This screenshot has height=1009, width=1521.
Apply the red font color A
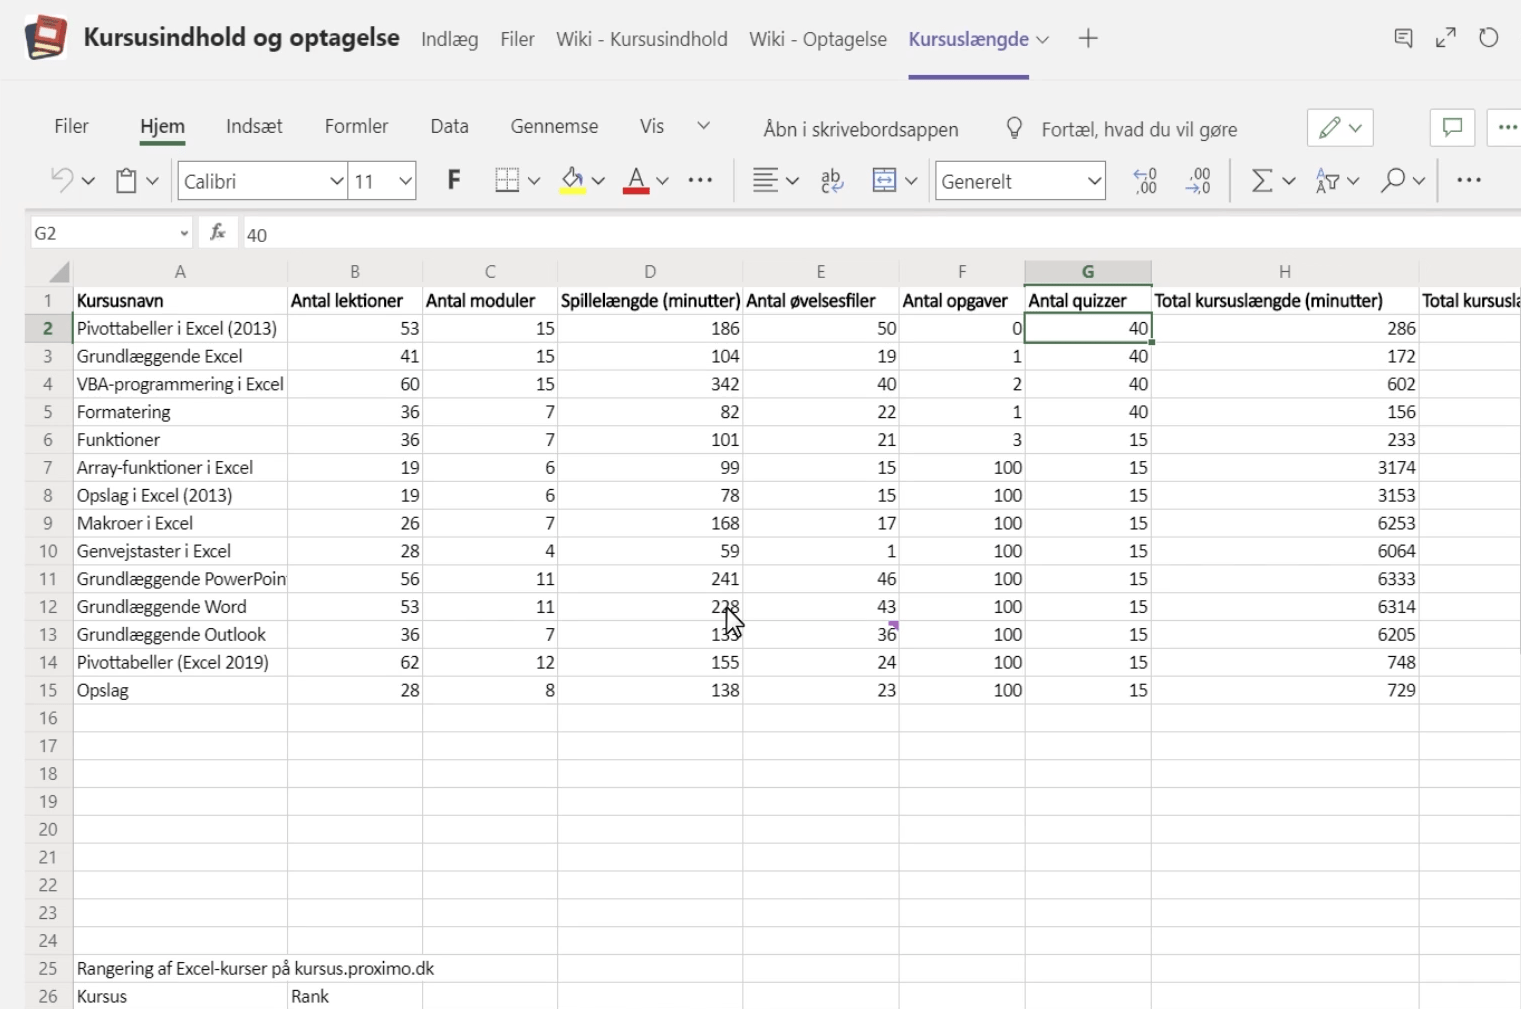[x=636, y=180]
